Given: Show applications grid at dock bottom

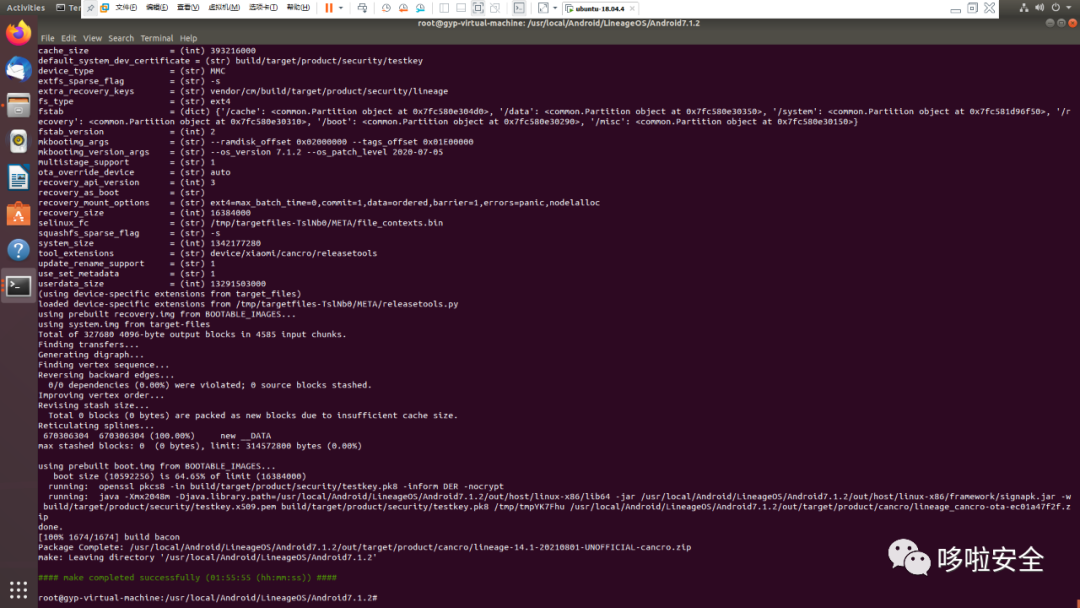Looking at the screenshot, I should [19, 589].
